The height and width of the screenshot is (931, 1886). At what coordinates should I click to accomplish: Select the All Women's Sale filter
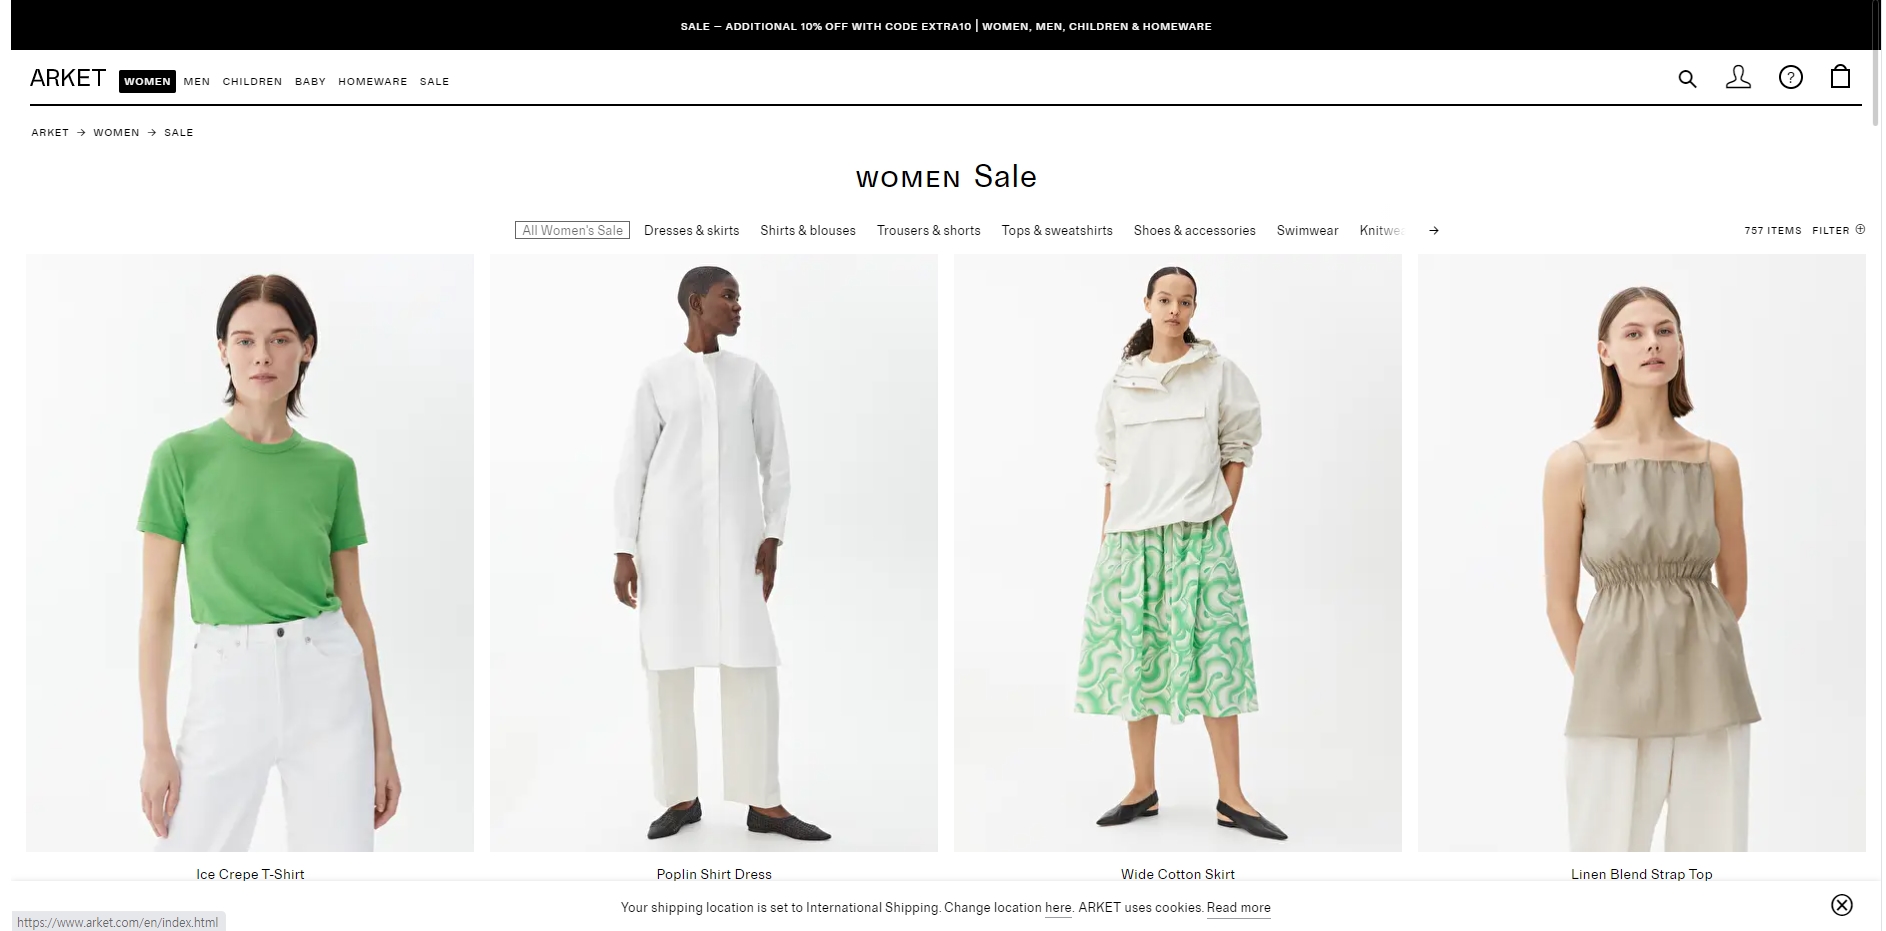tap(572, 230)
